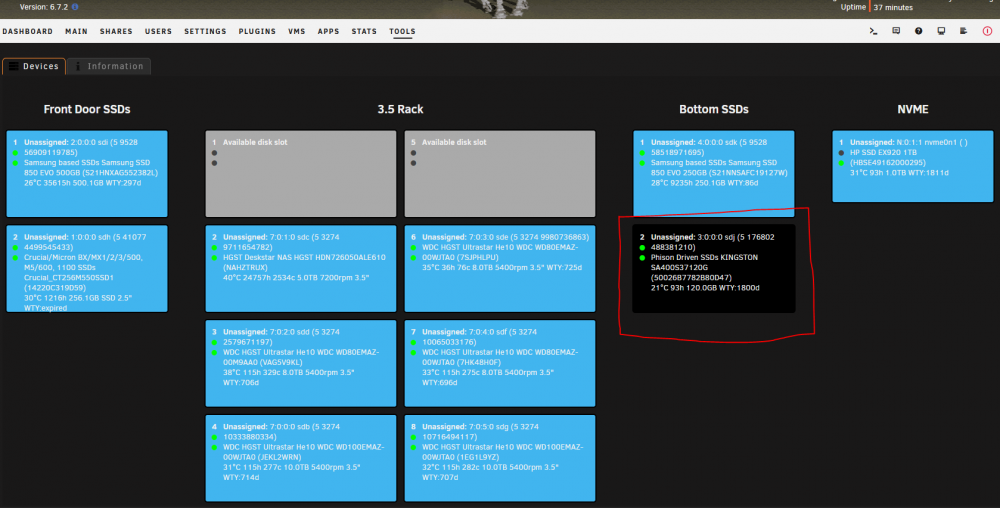Select the sdg tile with serial 1EG1L9YZ

pos(499,458)
